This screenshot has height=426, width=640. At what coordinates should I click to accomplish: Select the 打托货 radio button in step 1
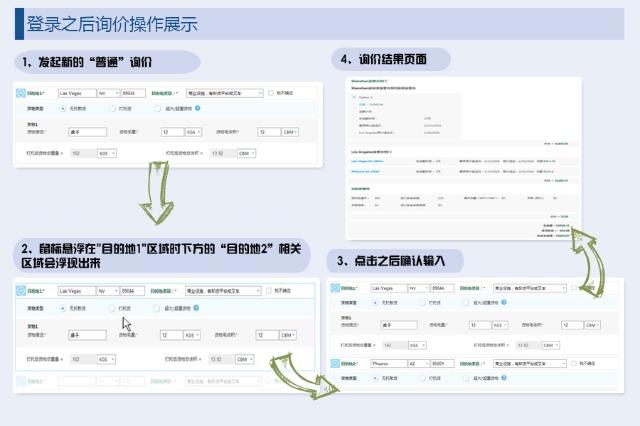coord(112,107)
